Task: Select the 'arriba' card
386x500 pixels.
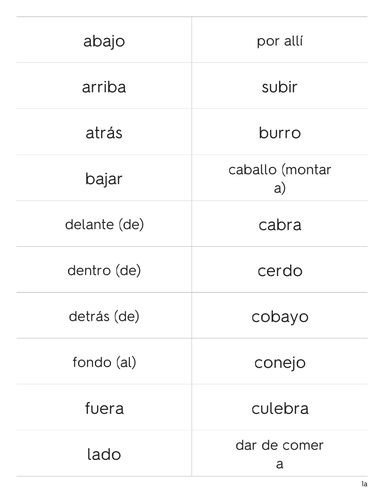Action: 104,86
